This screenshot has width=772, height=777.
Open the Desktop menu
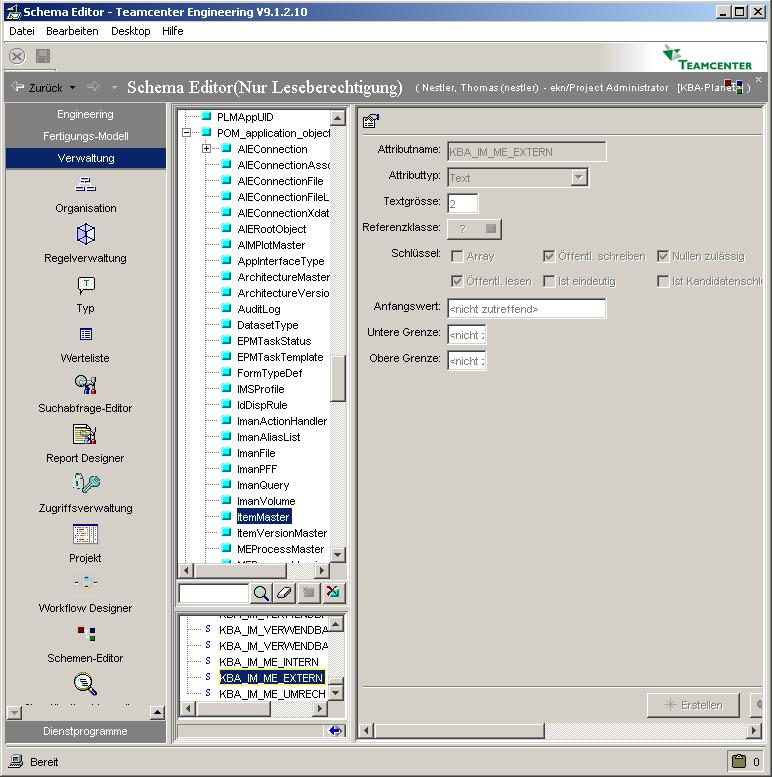[x=130, y=31]
